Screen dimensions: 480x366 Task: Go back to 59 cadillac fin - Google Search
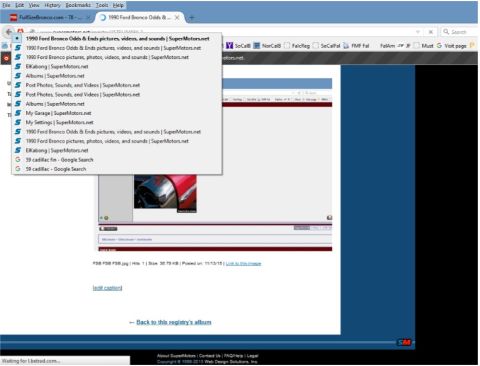(117, 160)
